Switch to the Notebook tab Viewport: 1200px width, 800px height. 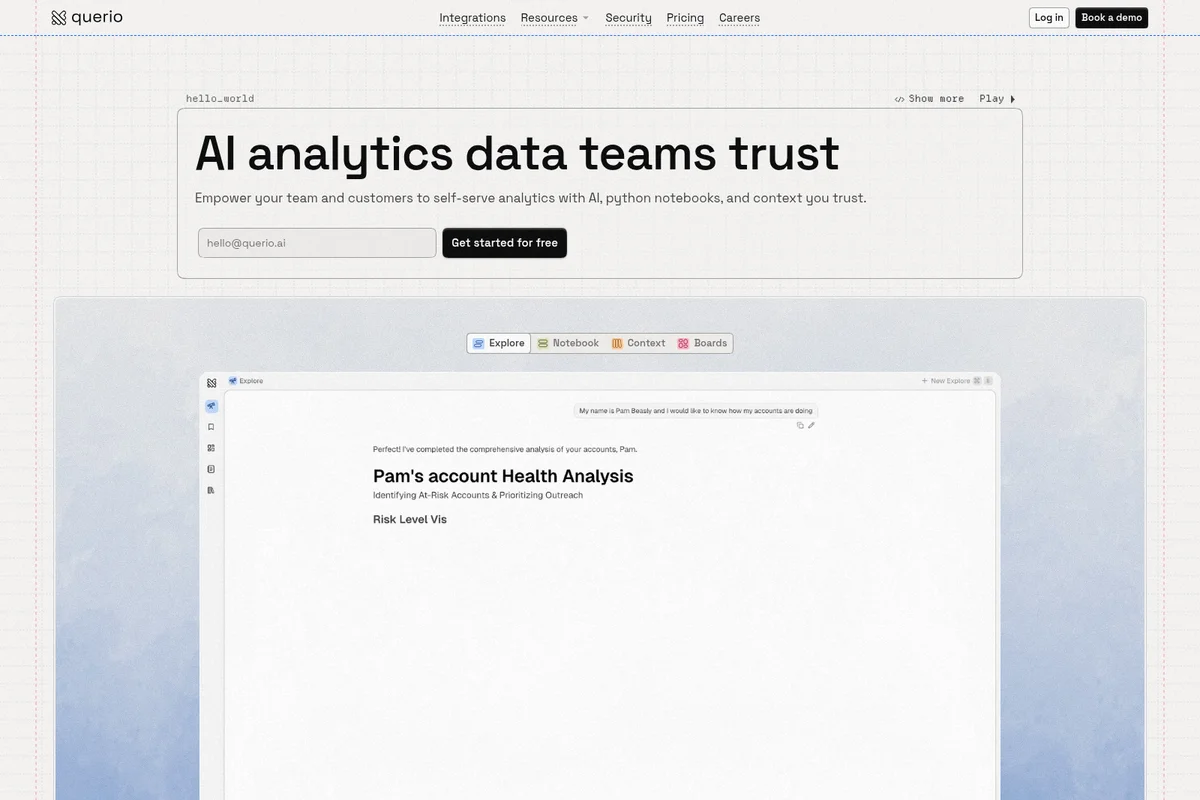pyautogui.click(x=568, y=343)
